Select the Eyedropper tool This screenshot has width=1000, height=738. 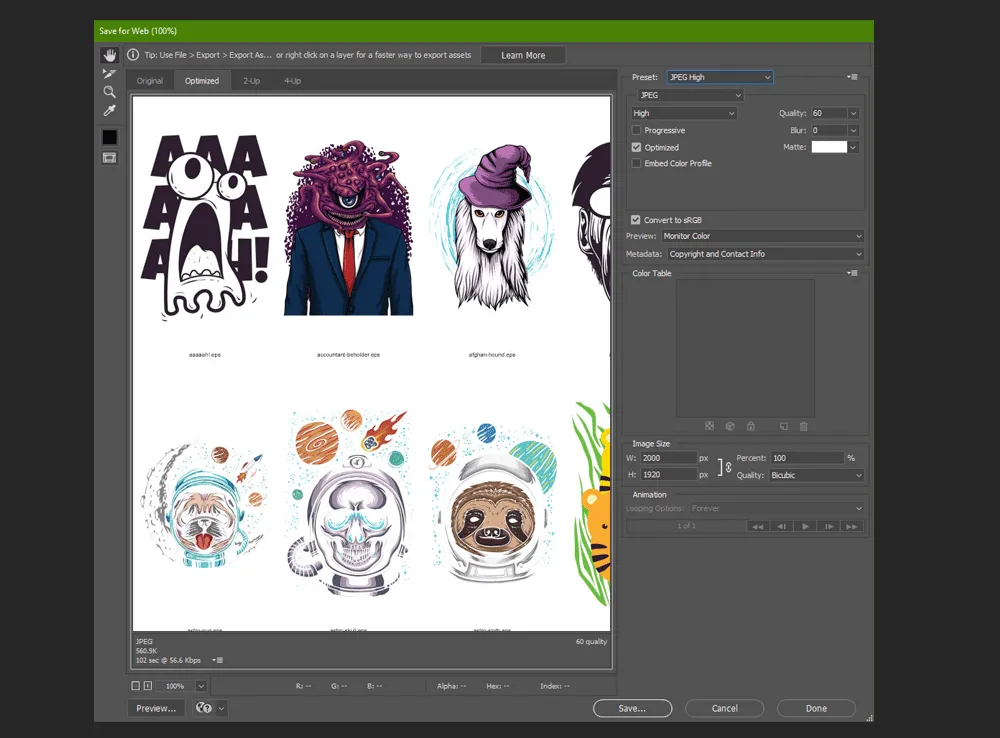point(110,111)
